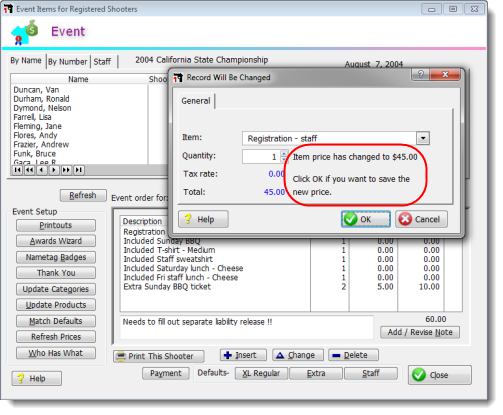Click the dialog's question-mark help icon
Image resolution: width=503 pixels, height=415 pixels.
point(421,74)
